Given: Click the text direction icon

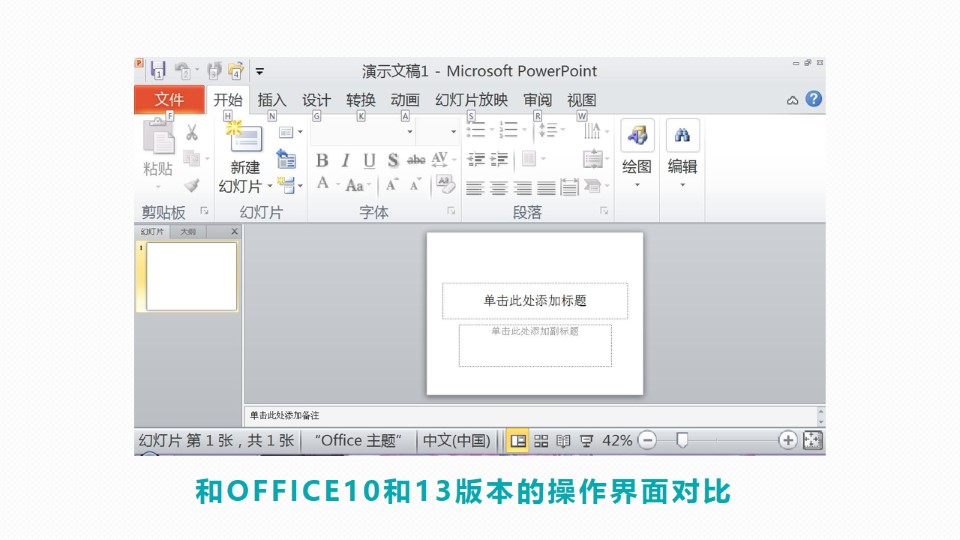Looking at the screenshot, I should (x=593, y=131).
